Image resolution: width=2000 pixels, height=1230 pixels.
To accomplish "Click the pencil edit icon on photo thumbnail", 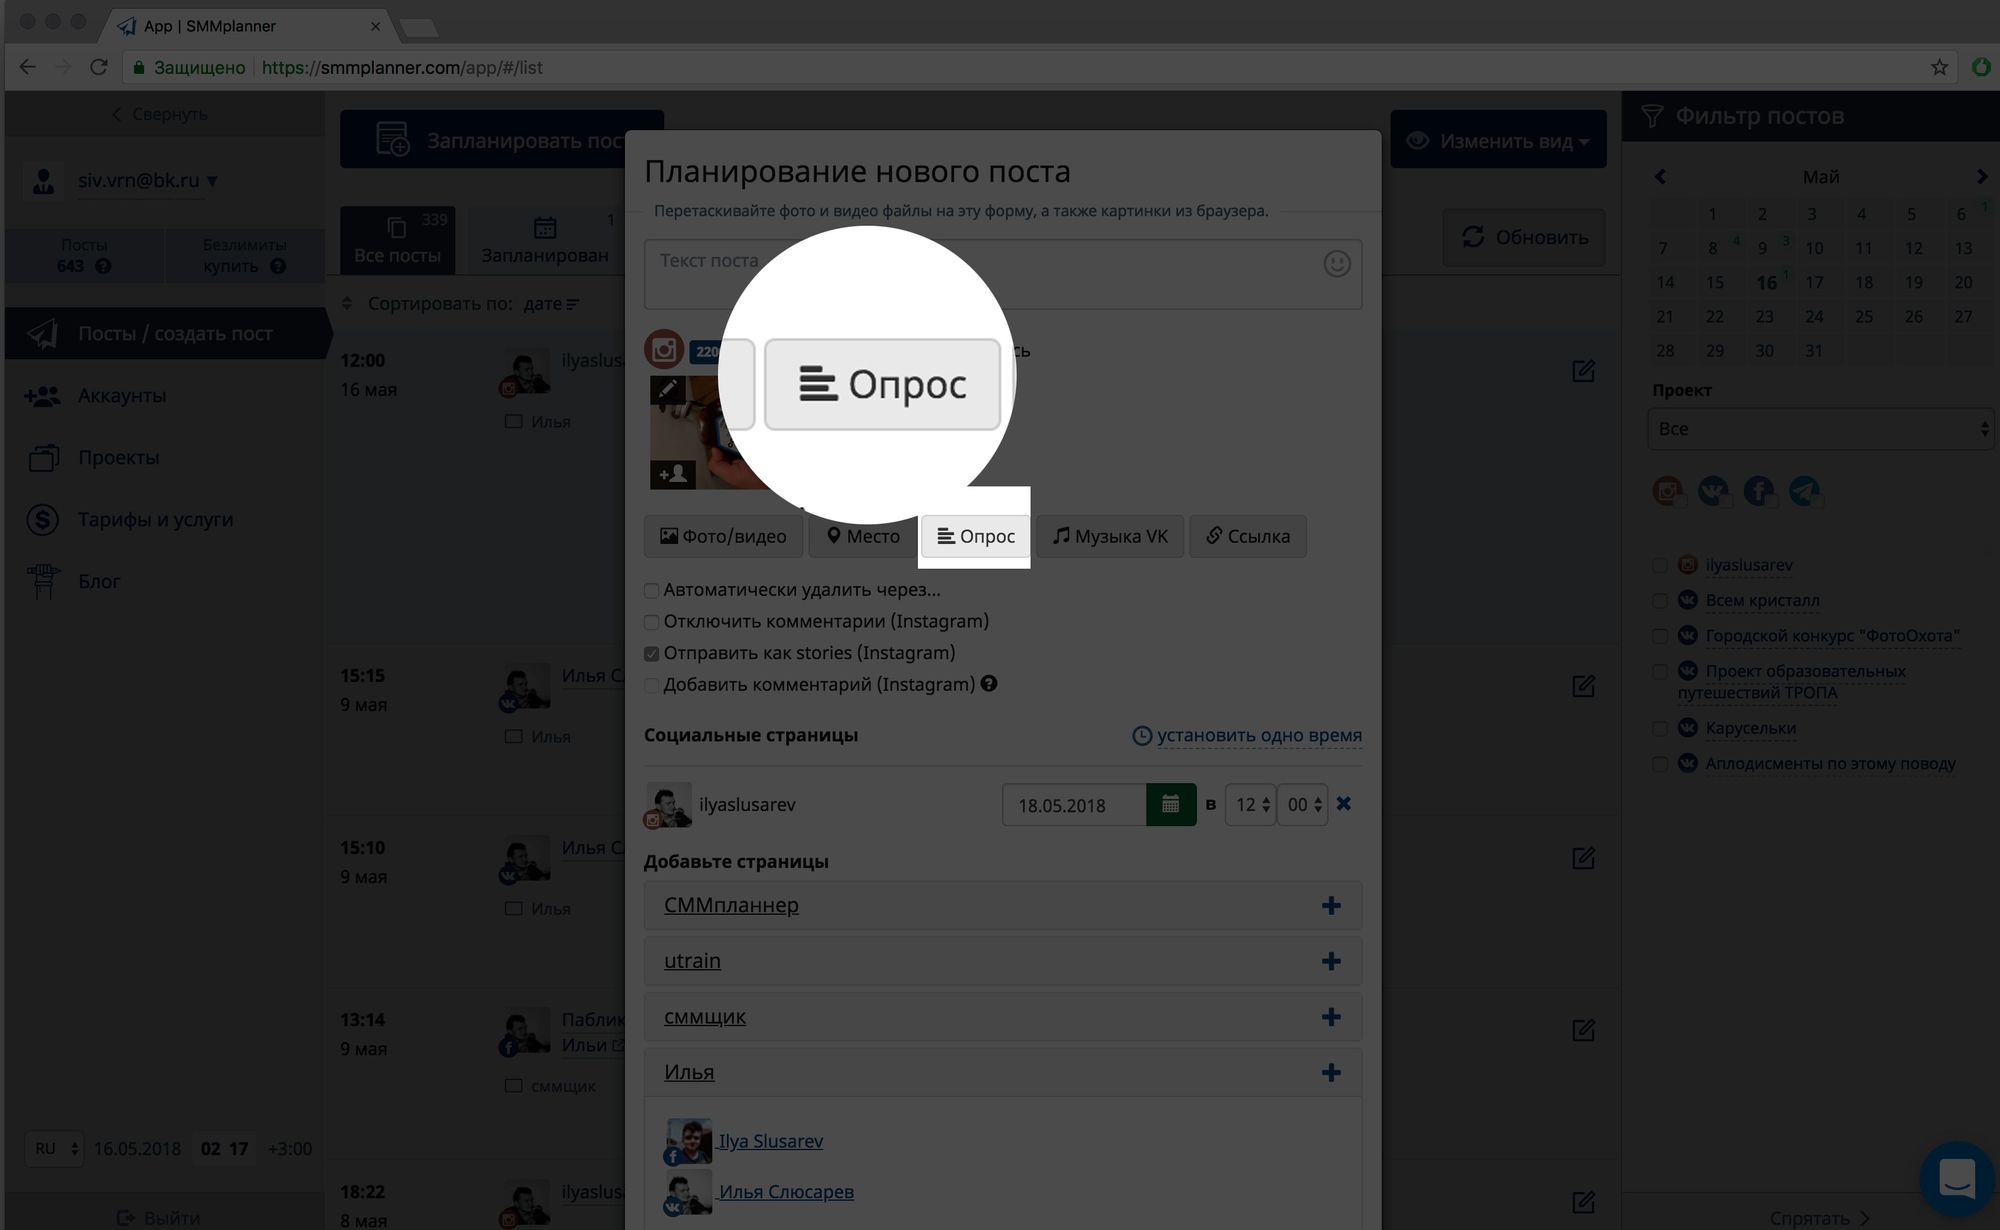I will click(x=668, y=389).
